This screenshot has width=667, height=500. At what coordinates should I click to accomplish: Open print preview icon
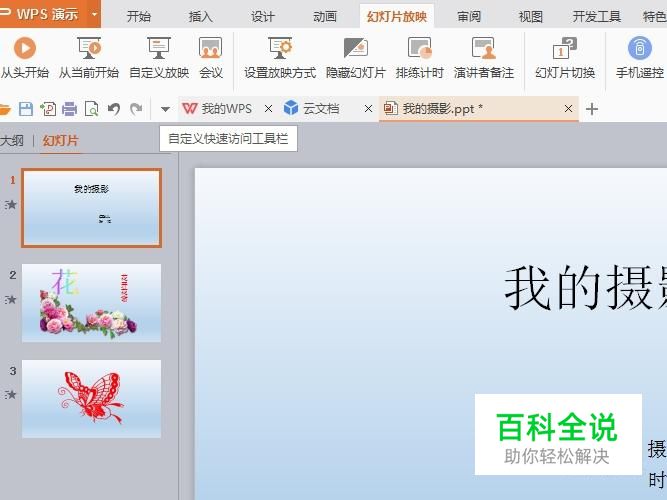(91, 109)
